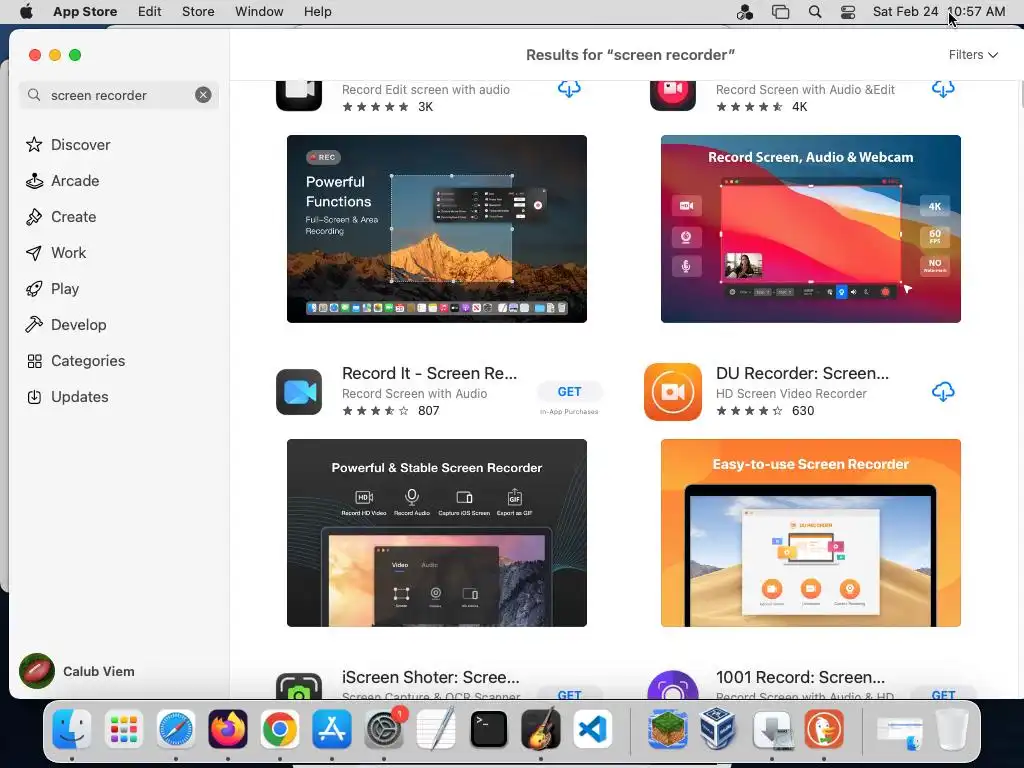Viewport: 1024px width, 768px height.
Task: Open the Record Screen, Audio & Webcam preview
Action: coord(810,229)
